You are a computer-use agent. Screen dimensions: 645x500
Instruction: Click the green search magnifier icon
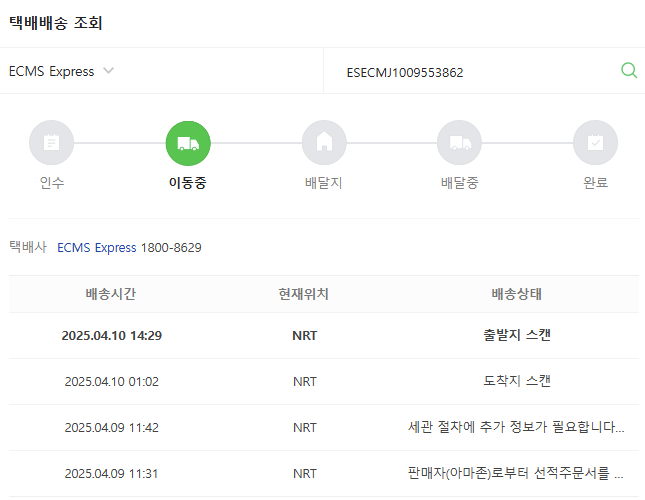[x=628, y=71]
